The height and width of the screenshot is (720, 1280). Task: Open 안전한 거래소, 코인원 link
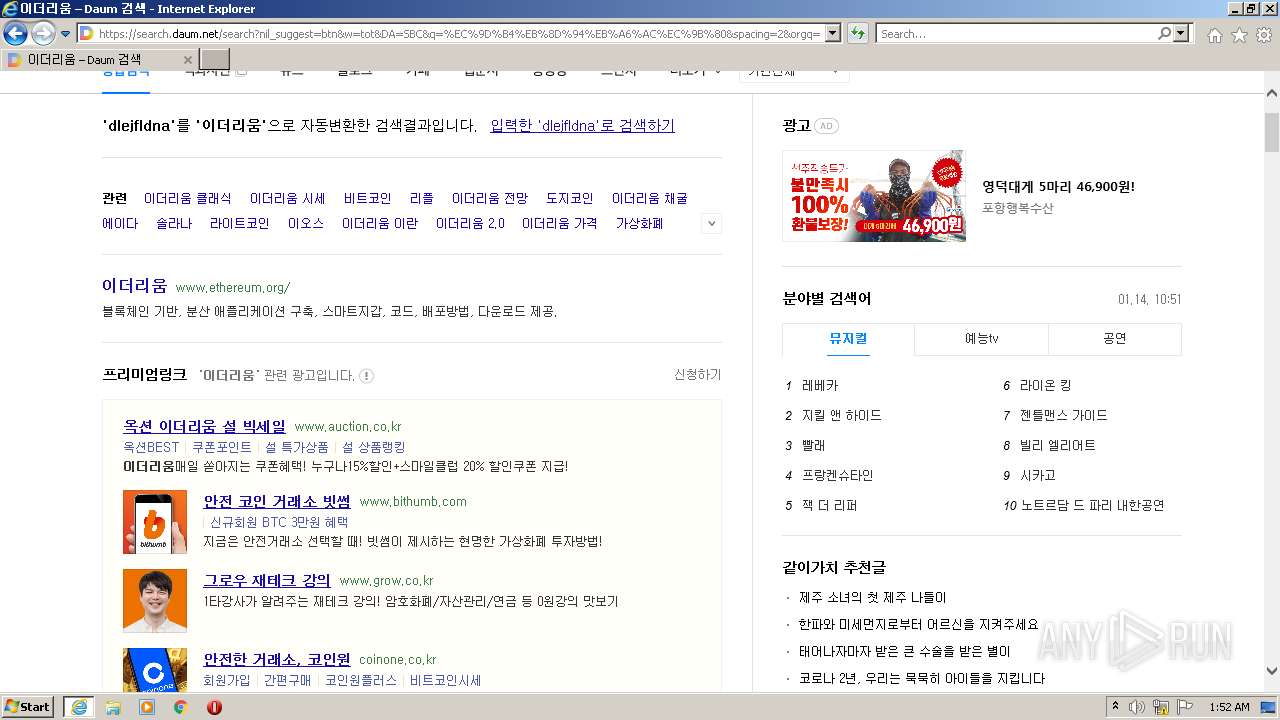pos(277,659)
